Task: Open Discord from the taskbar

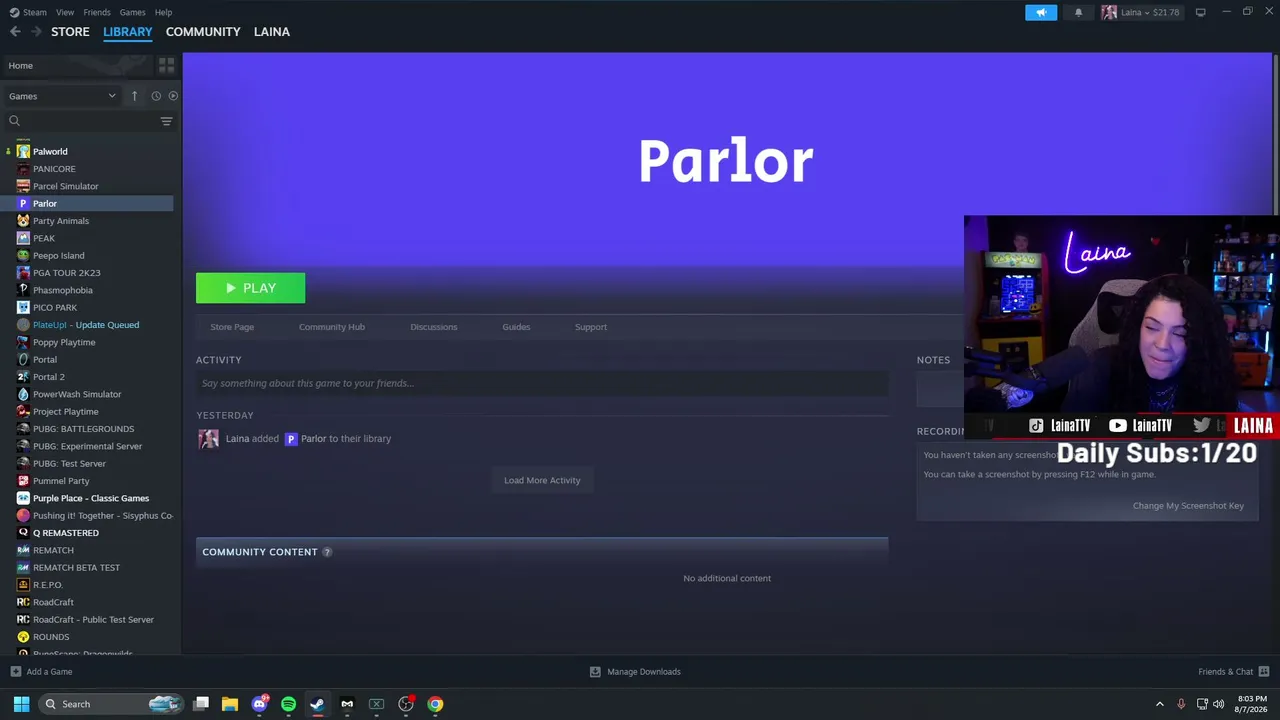Action: point(260,704)
